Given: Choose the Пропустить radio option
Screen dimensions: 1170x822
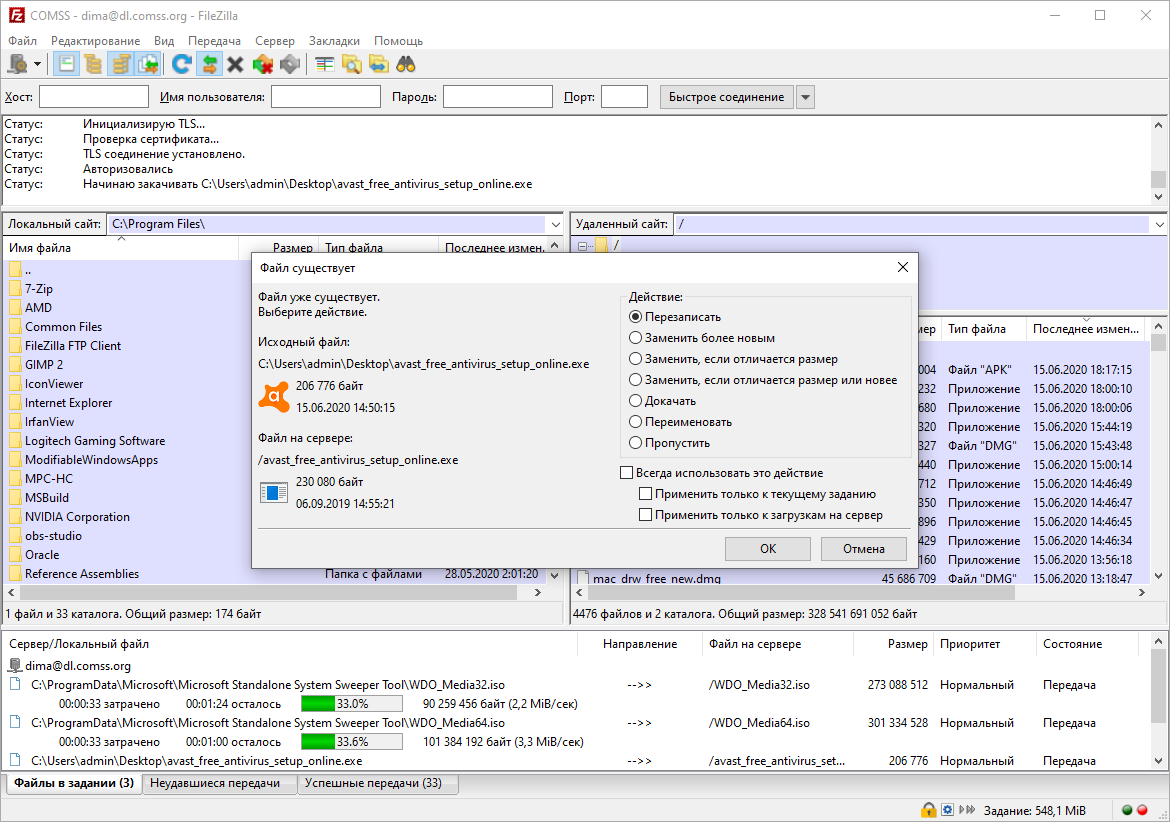Looking at the screenshot, I should pos(669,442).
